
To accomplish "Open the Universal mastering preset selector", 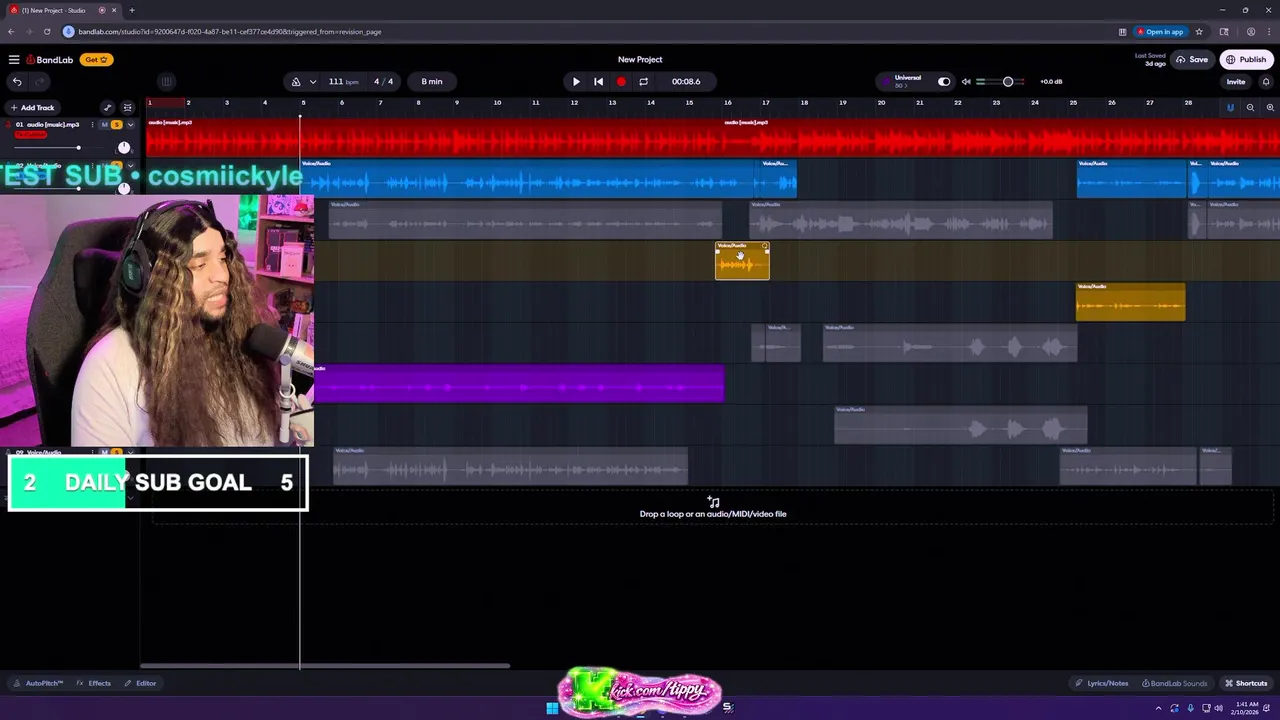I will (x=907, y=81).
